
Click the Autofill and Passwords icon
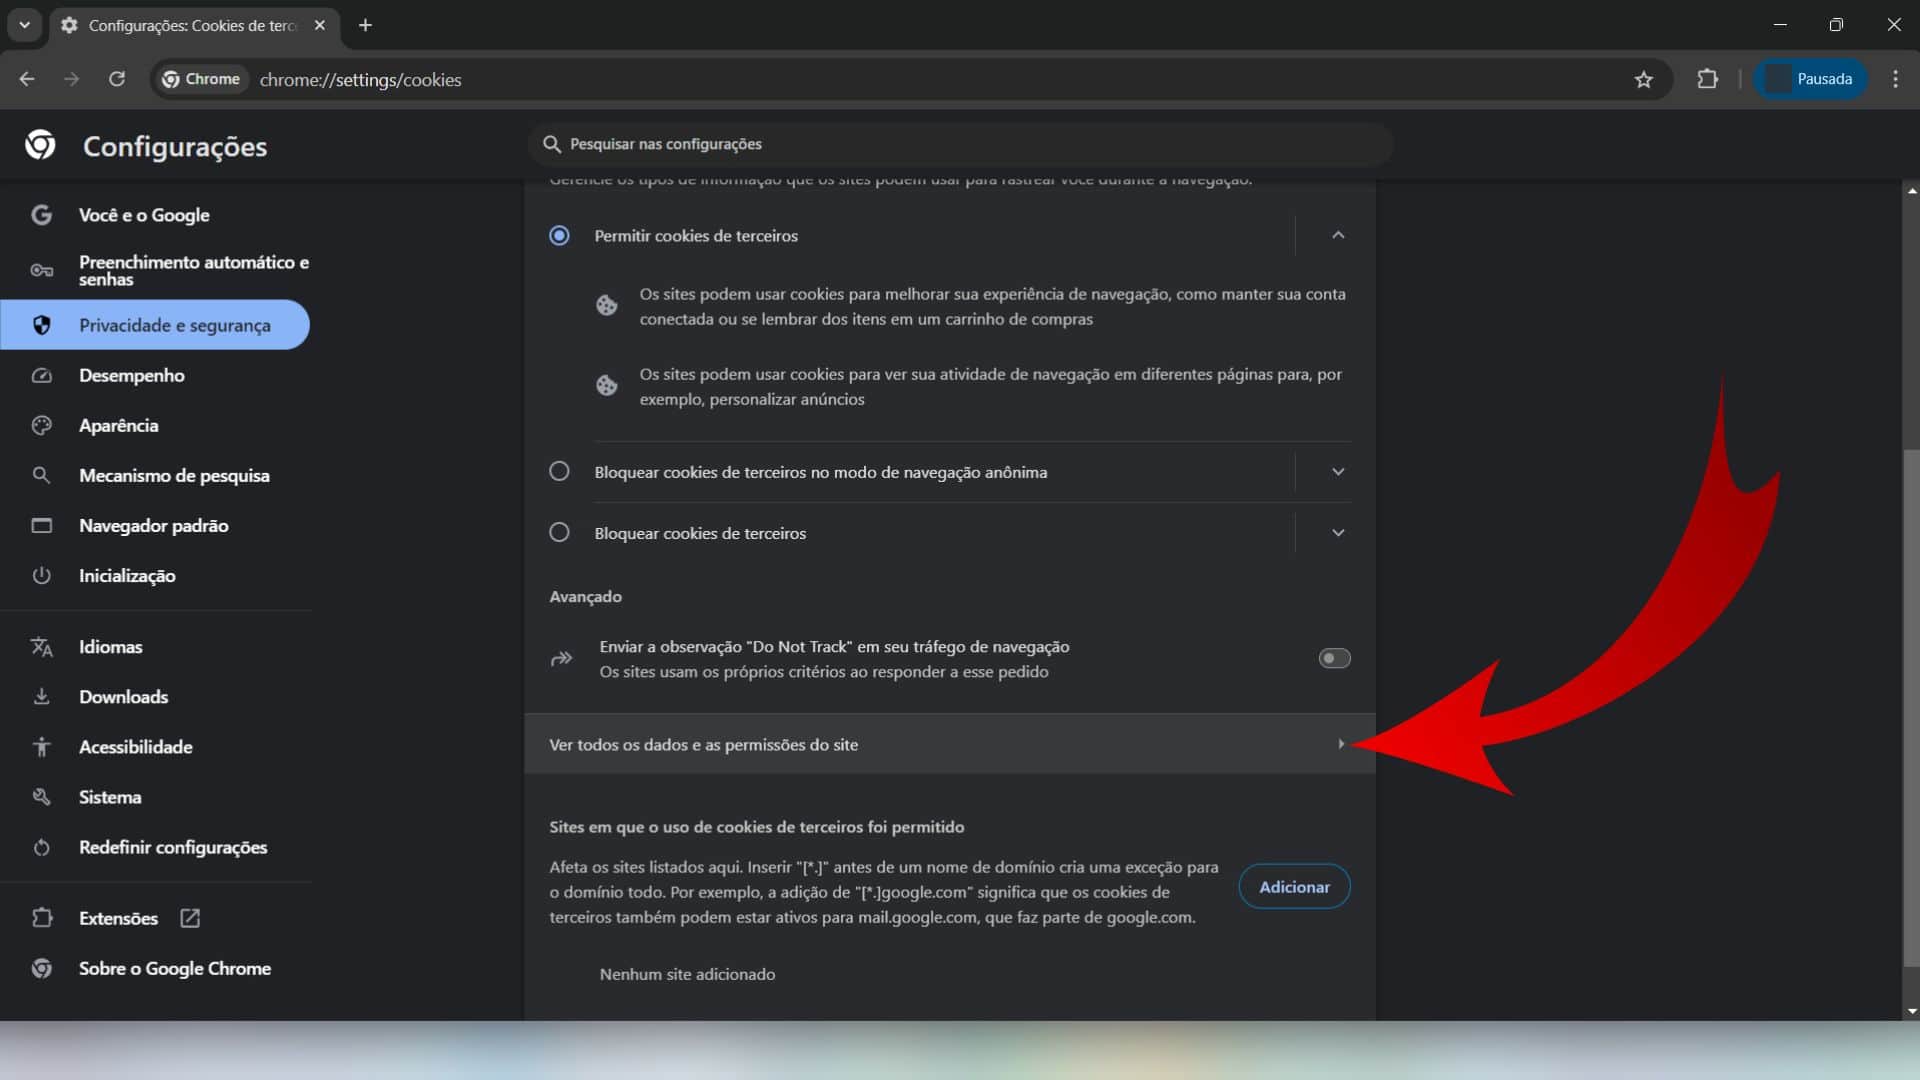coord(38,270)
